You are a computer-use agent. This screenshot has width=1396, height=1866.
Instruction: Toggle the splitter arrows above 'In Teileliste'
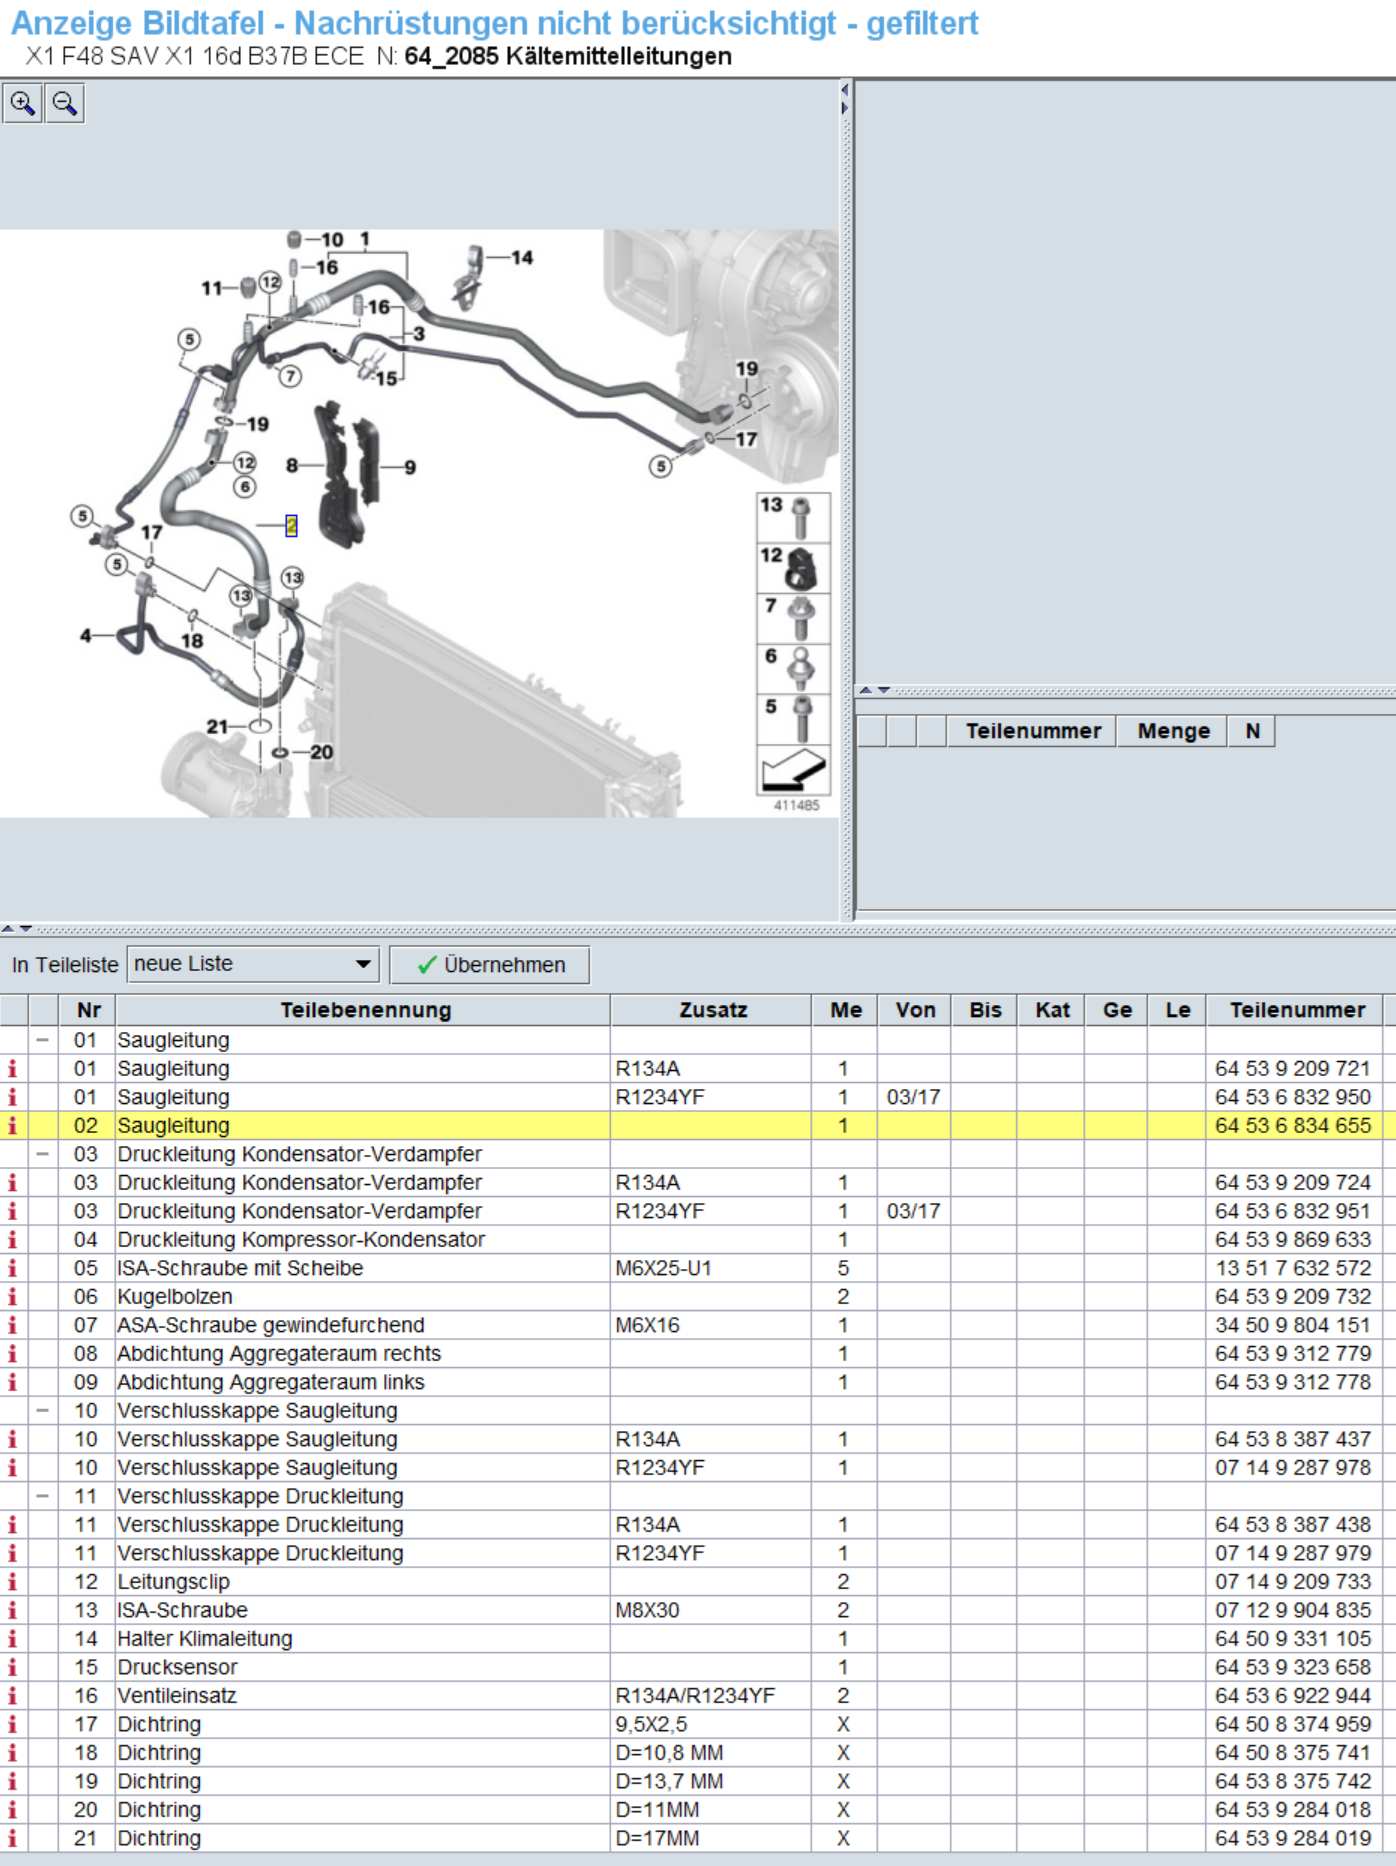click(17, 929)
